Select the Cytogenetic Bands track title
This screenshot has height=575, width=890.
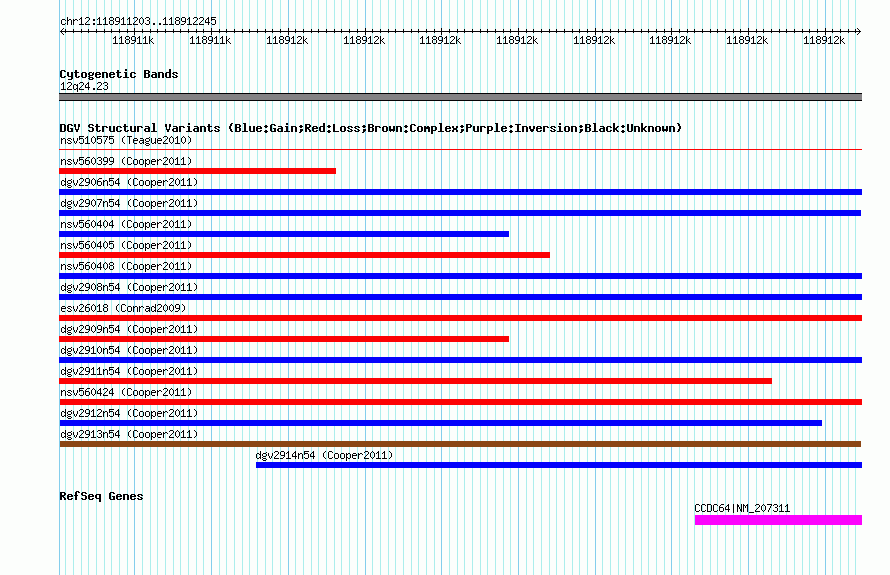[x=119, y=74]
